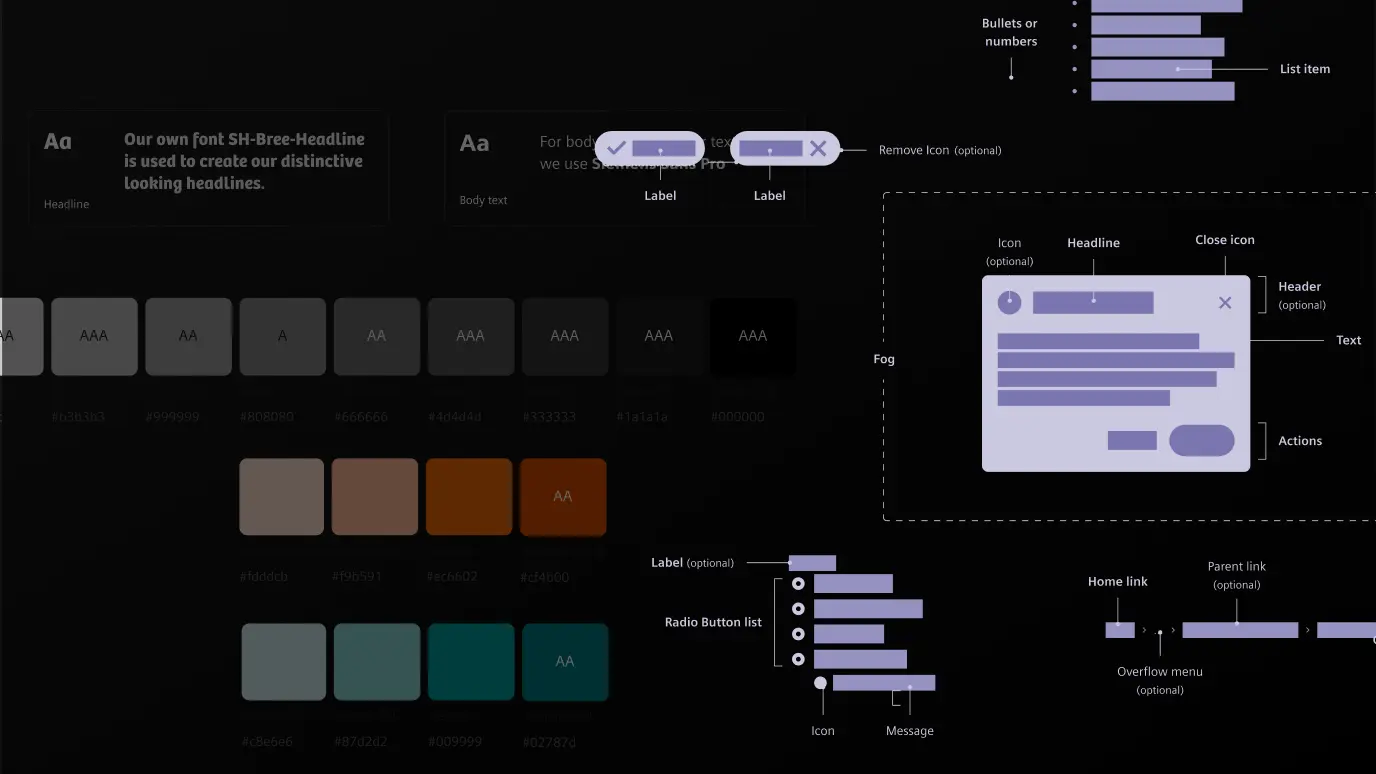Click the headline placeholder bar in the dialog
Screen dimensions: 1376x774
coord(1093,302)
